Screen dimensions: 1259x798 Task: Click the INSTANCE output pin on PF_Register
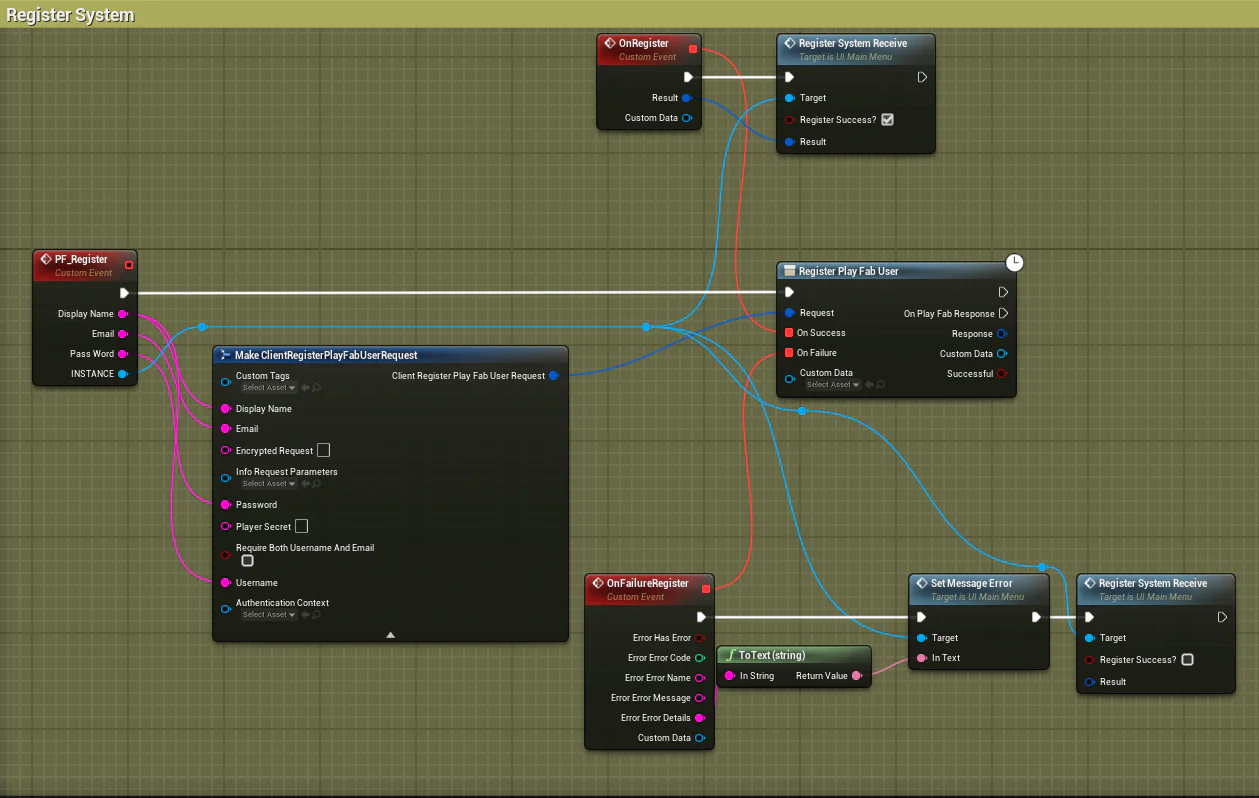pyautogui.click(x=123, y=374)
